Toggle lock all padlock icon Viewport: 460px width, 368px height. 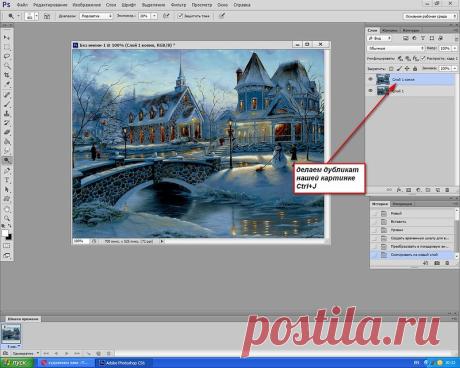(415, 69)
